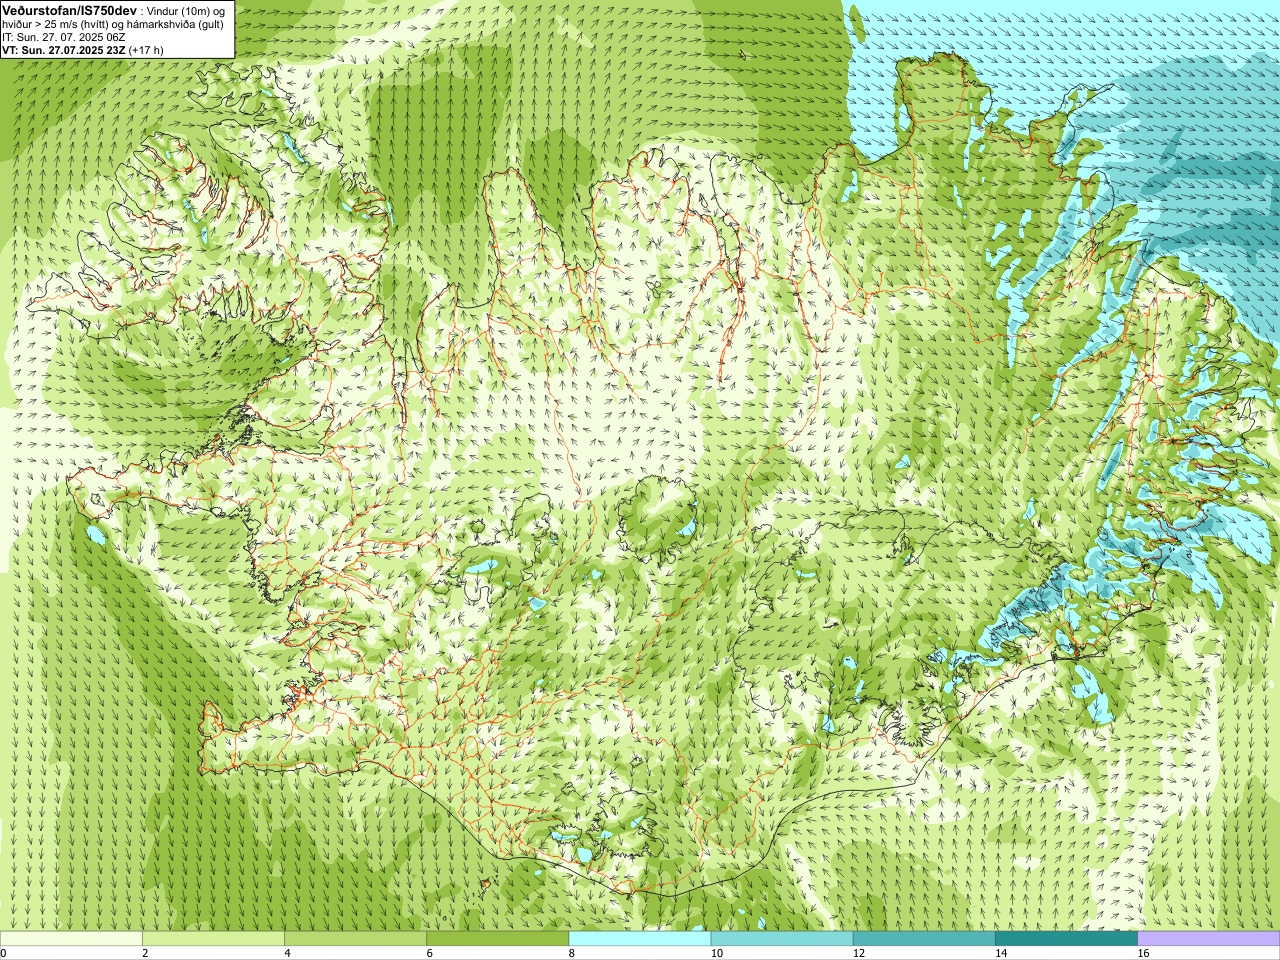Click the lavender above-16 legend swatch
This screenshot has height=960, width=1280.
[x=1209, y=939]
